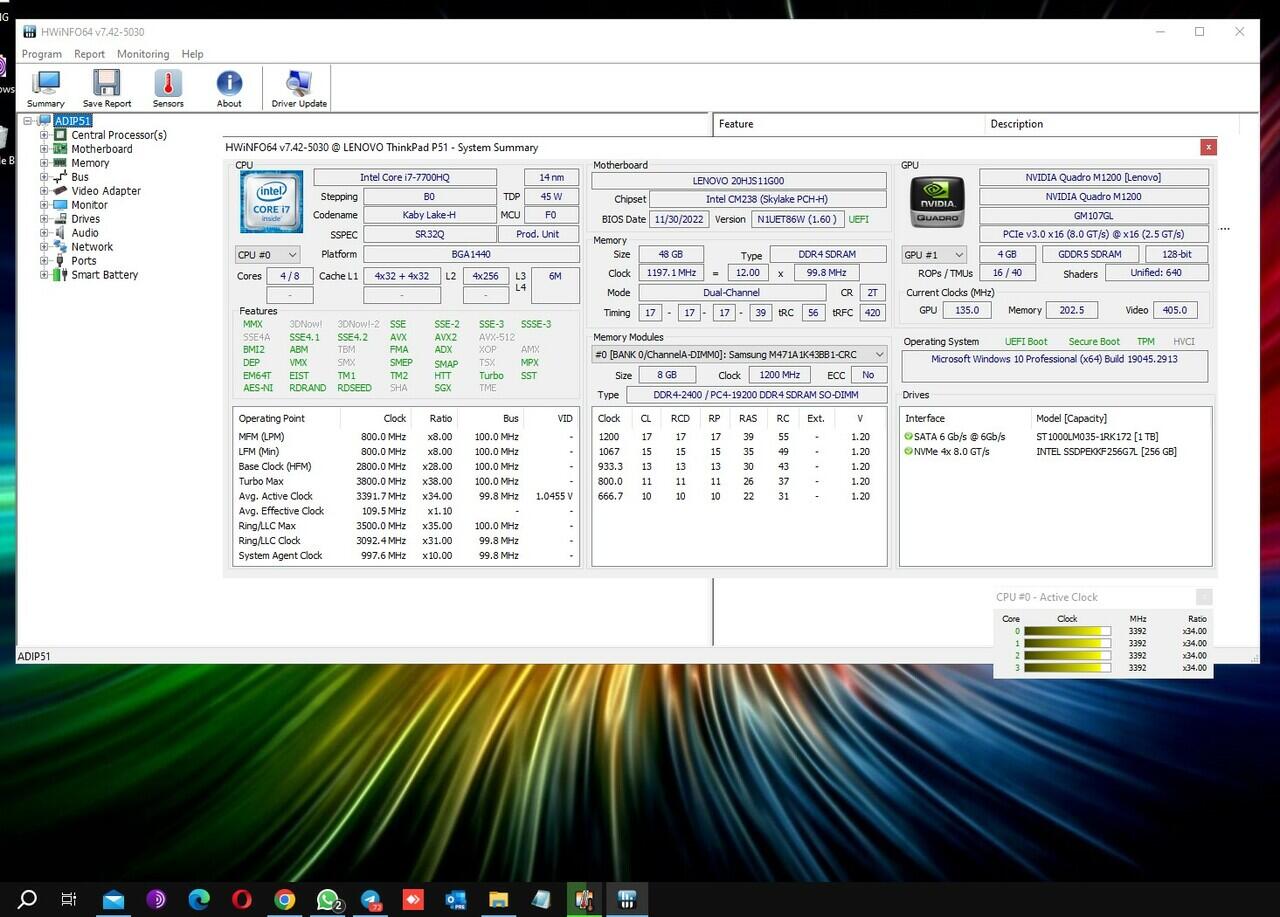
Task: Open the CPU #0 selector dropdown
Action: pos(267,255)
